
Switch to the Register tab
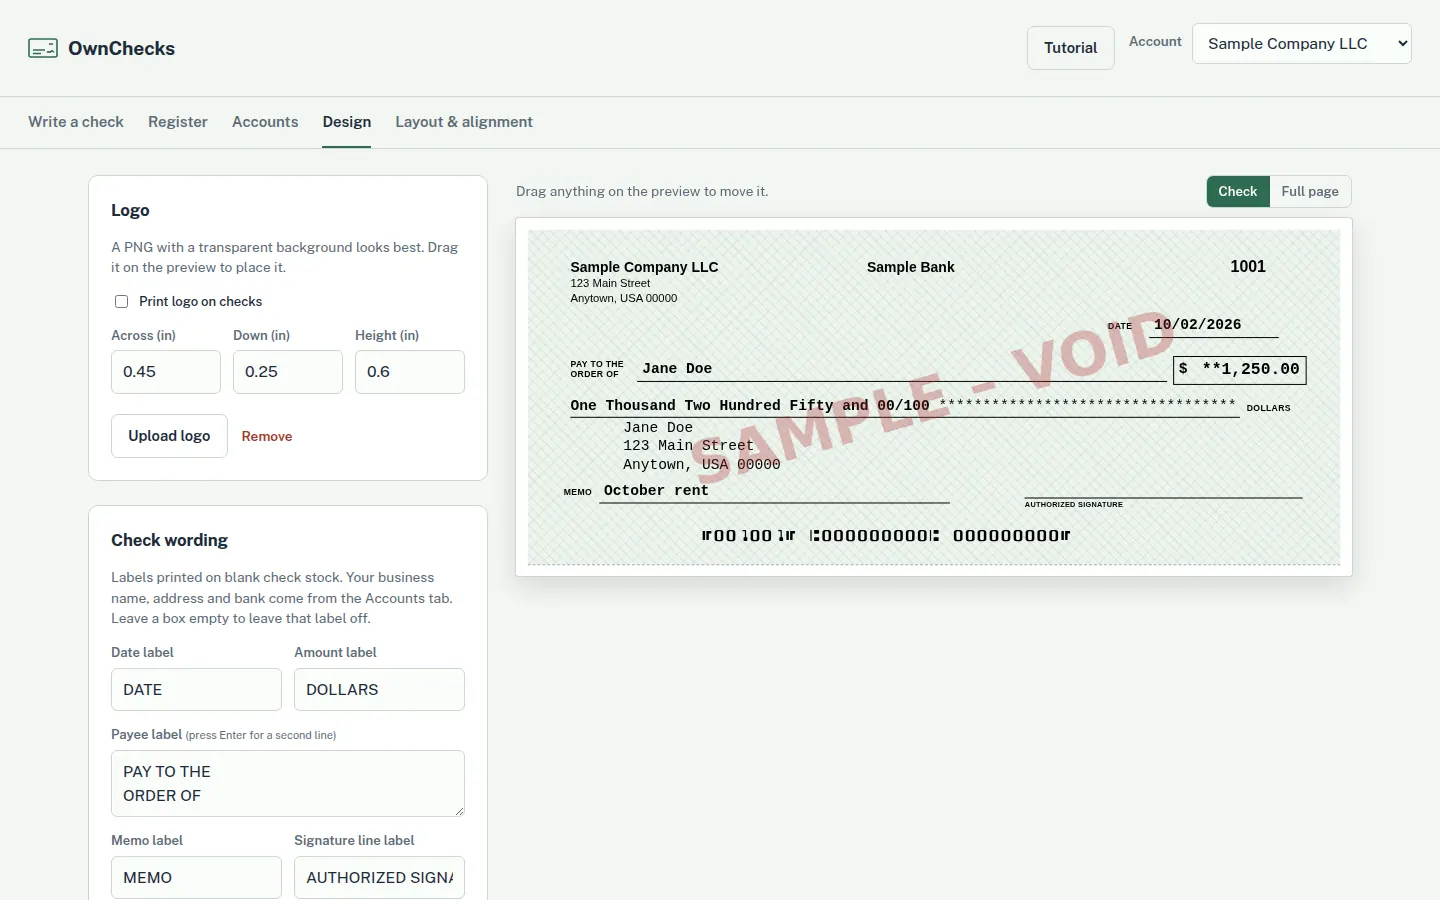(x=178, y=122)
